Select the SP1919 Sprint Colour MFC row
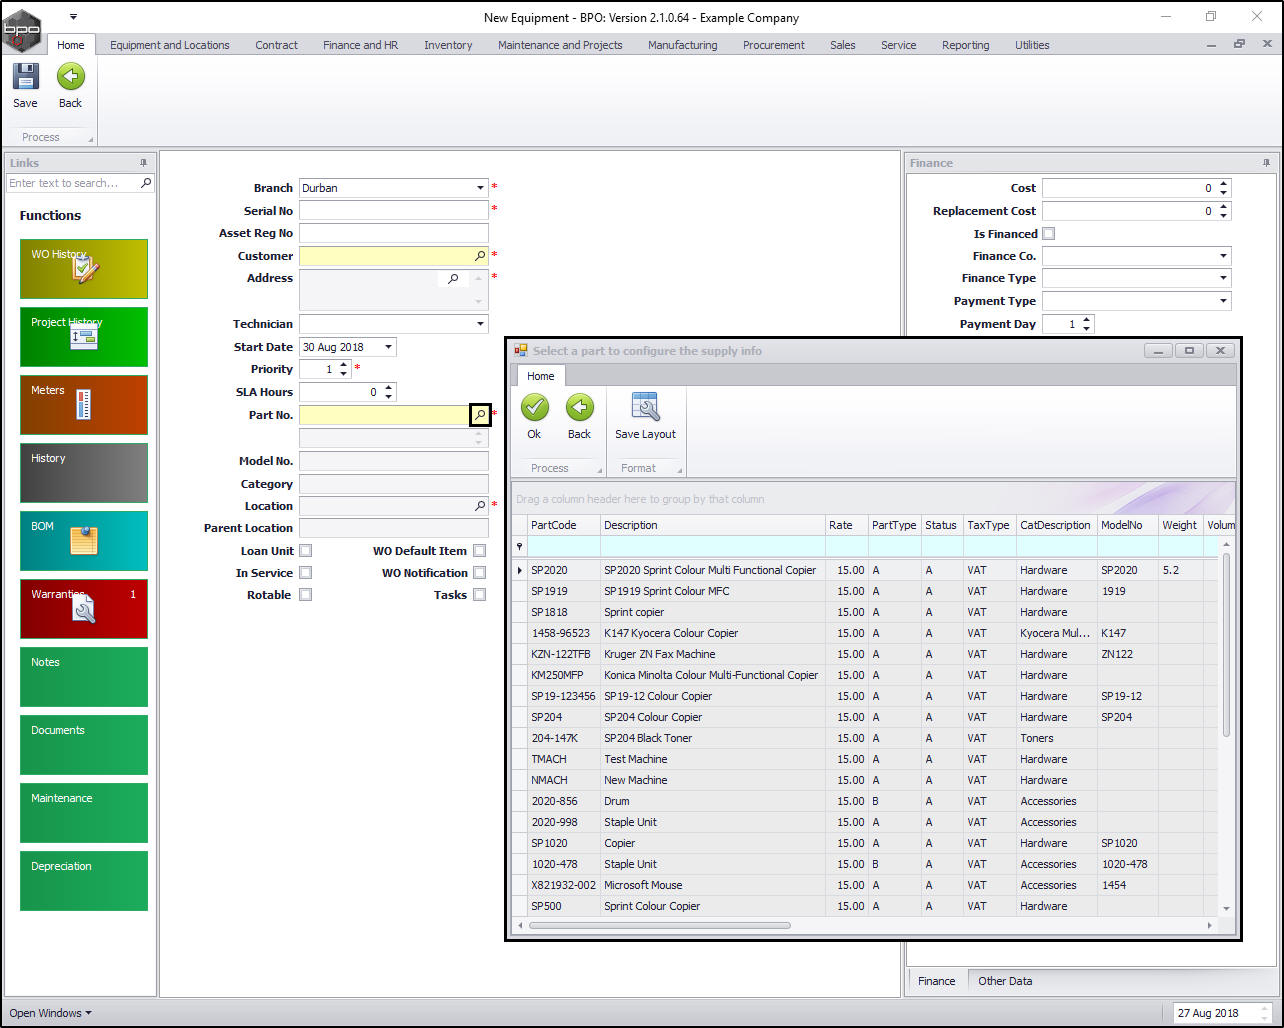 coord(666,591)
